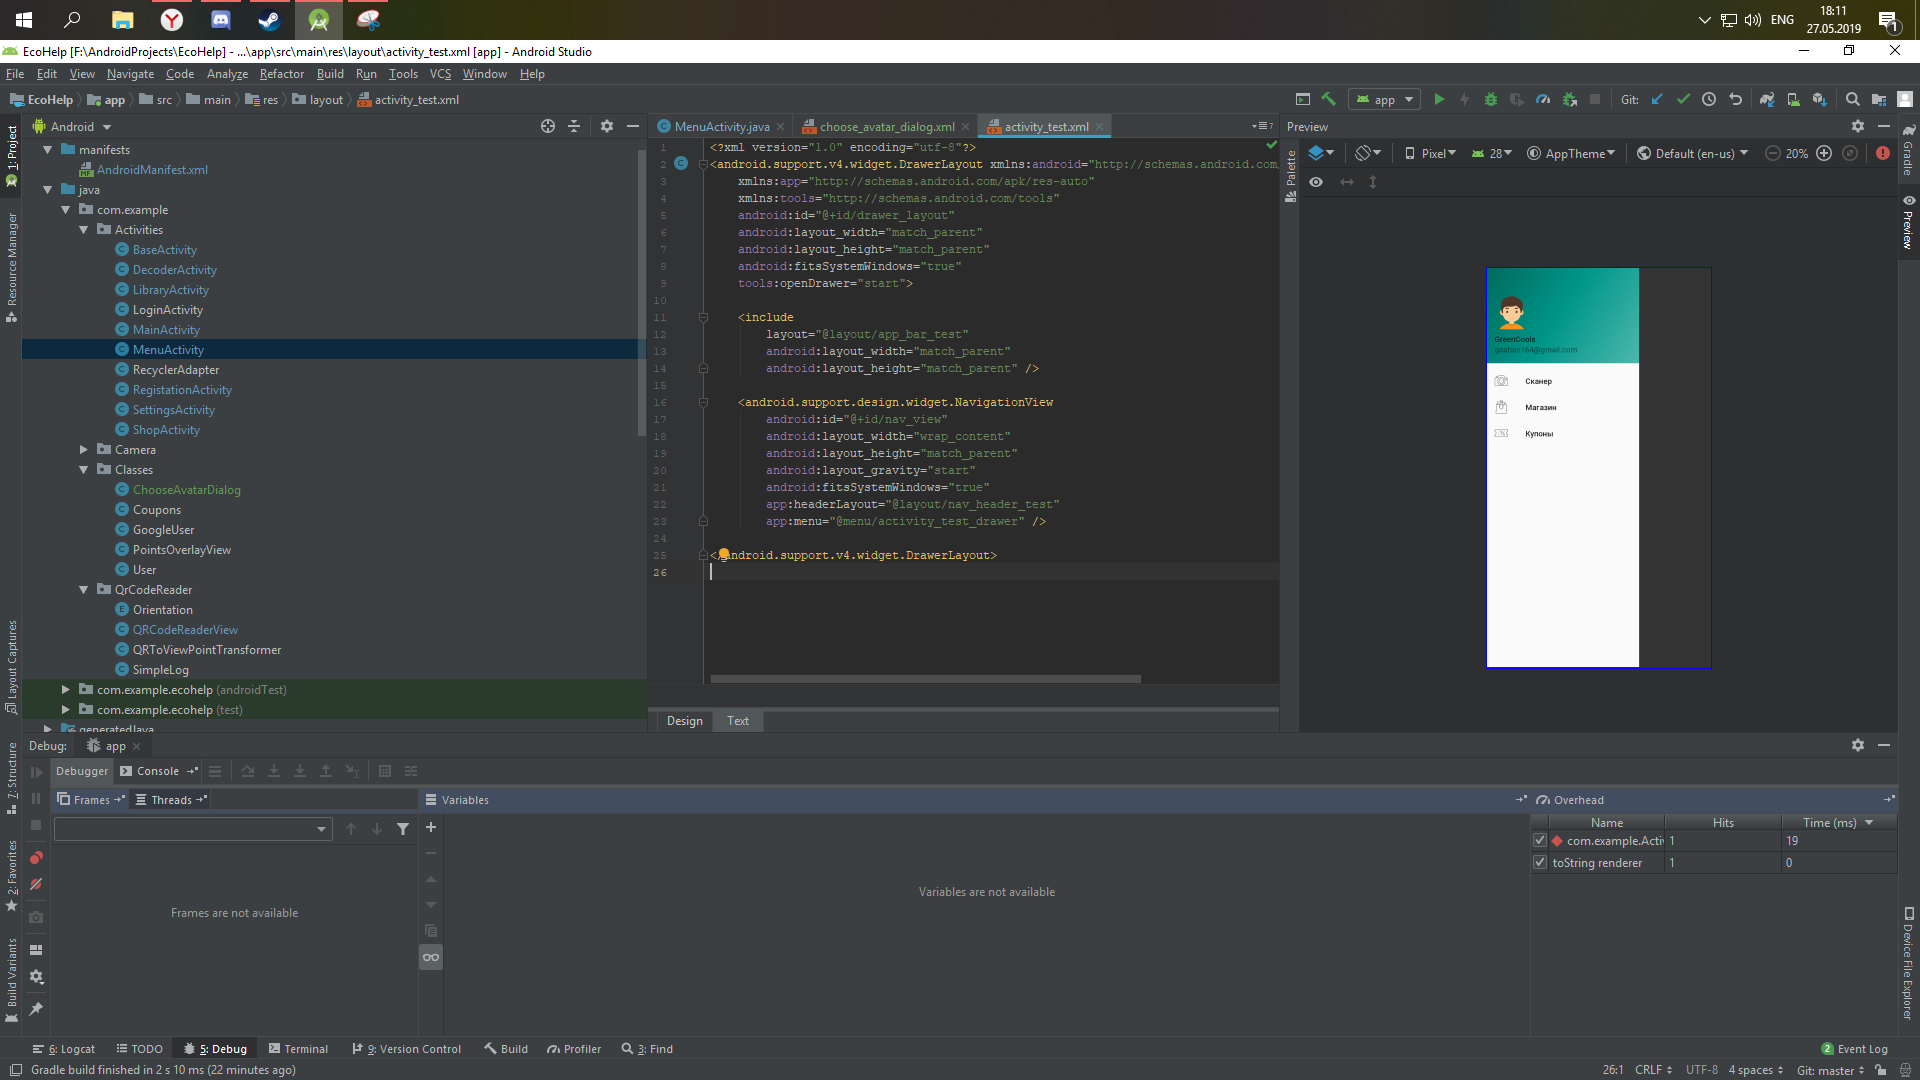
Task: Open the SDK Manager icon
Action: tap(1819, 99)
